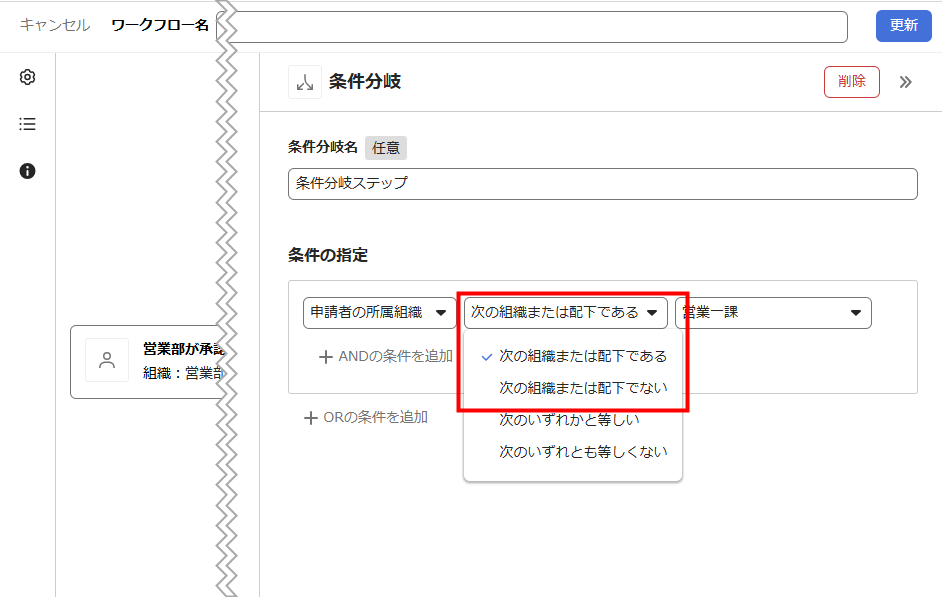942x597 pixels.
Task: Click the red 削除 button
Action: (x=851, y=82)
